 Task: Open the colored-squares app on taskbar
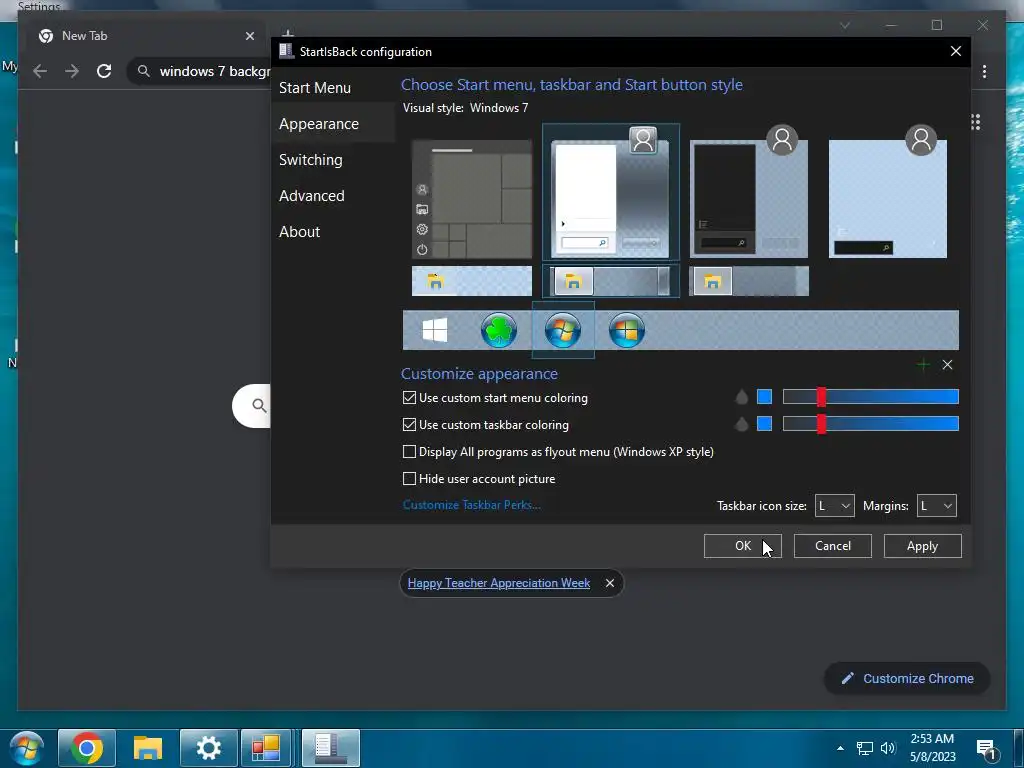click(266, 748)
